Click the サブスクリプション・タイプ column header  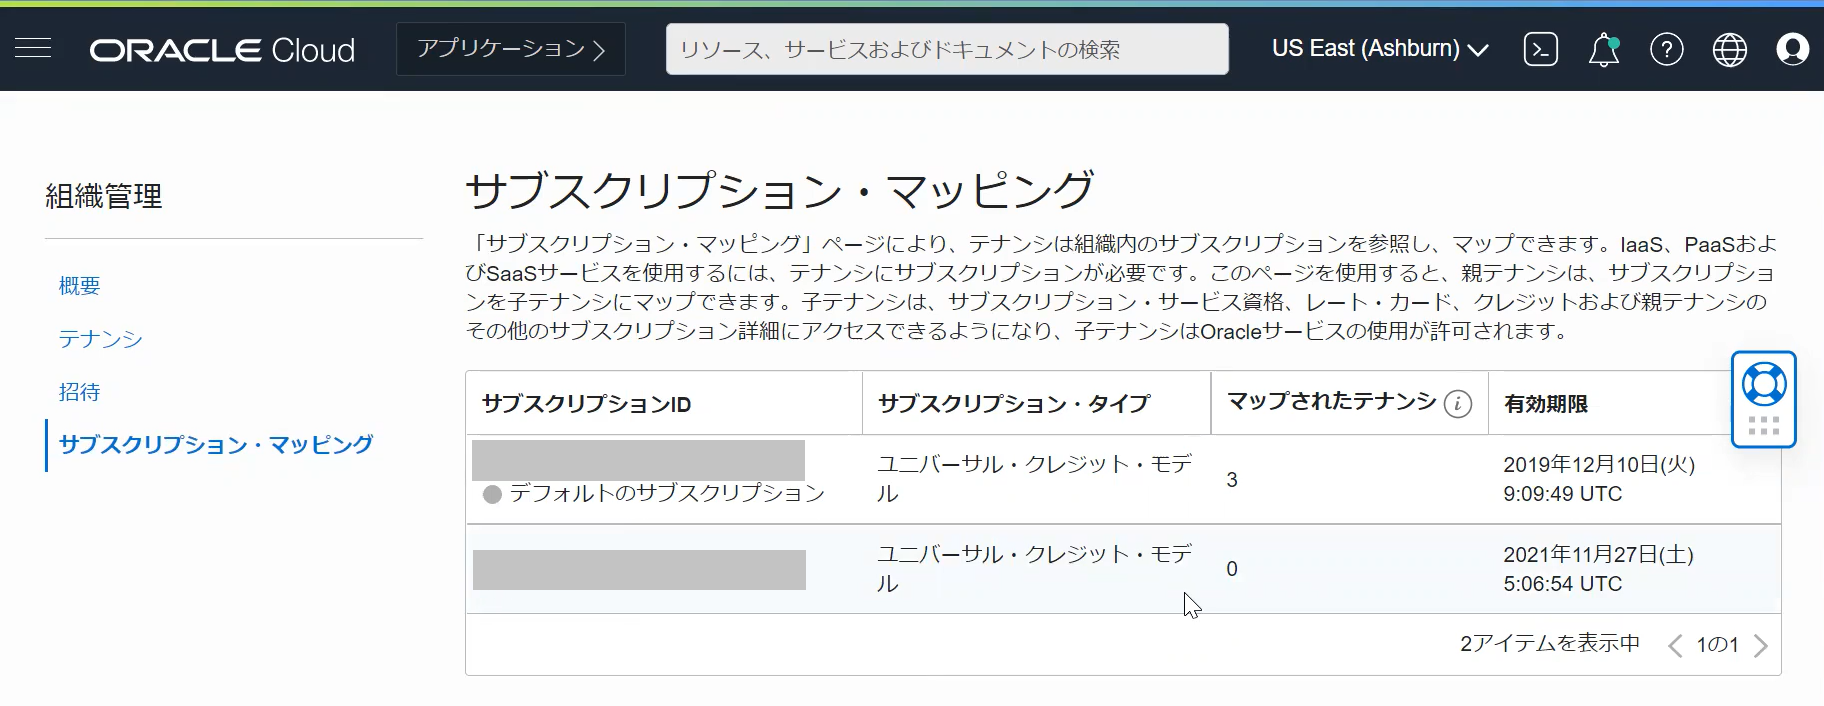click(1014, 404)
